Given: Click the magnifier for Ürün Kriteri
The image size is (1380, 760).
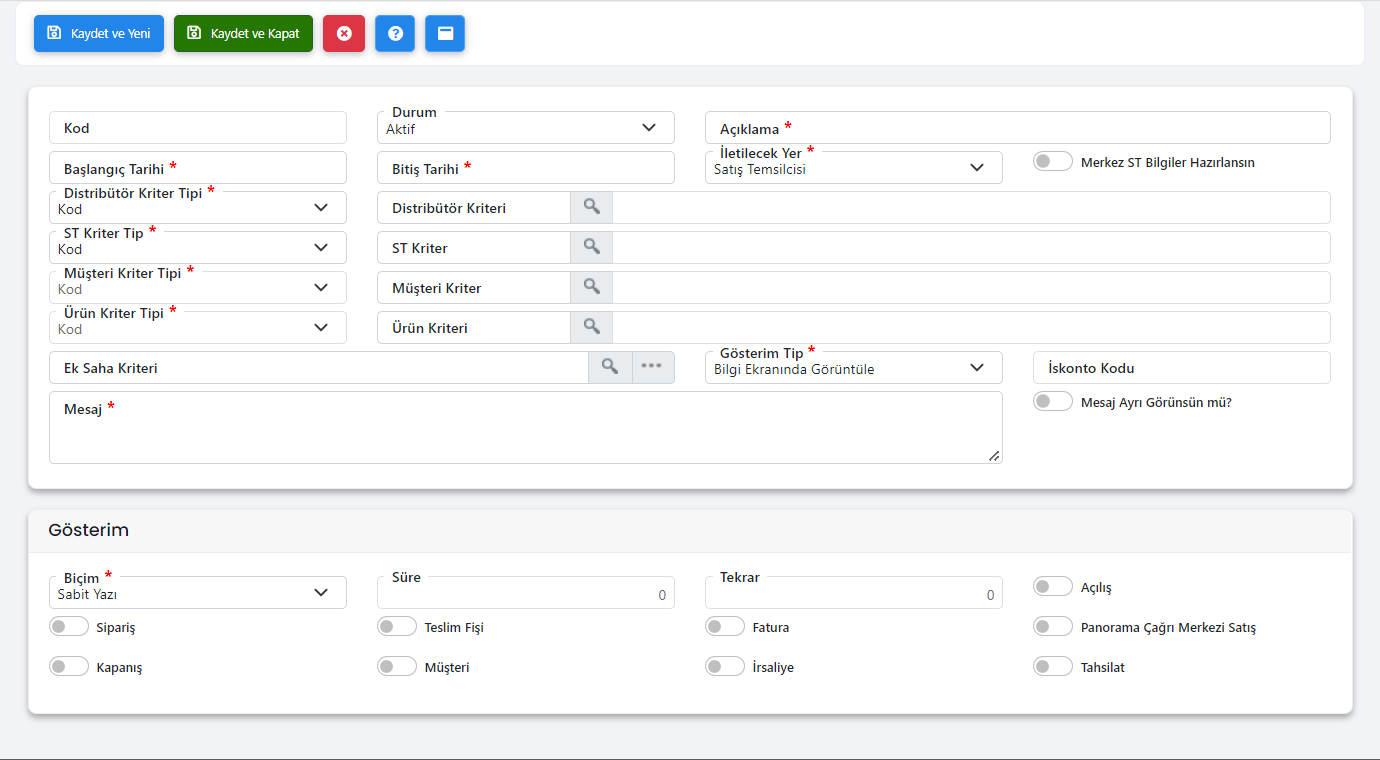Looking at the screenshot, I should coord(591,327).
